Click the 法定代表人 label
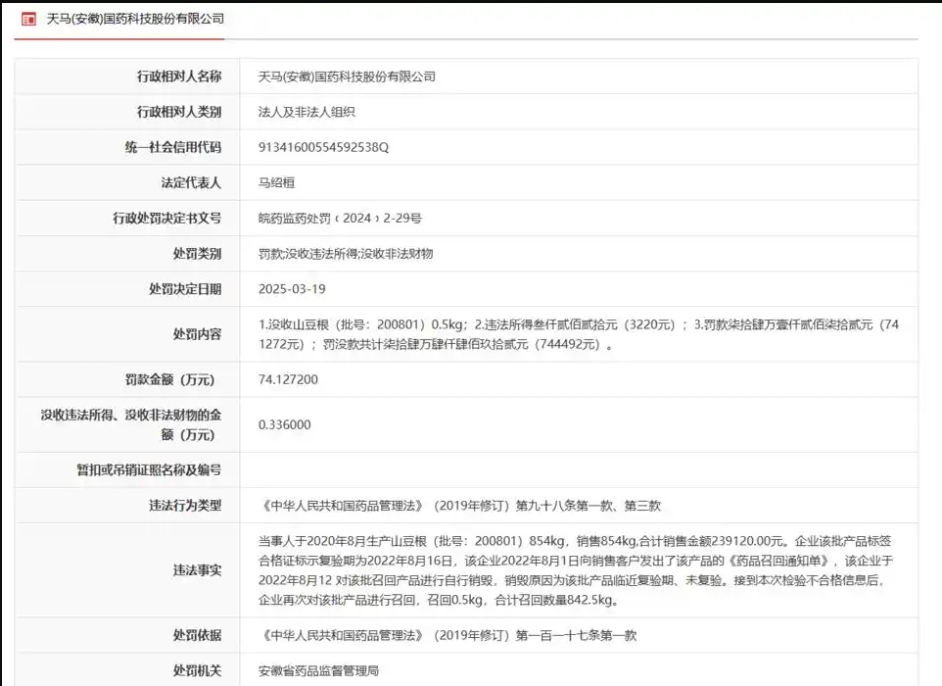This screenshot has height=686, width=942. click(191, 183)
